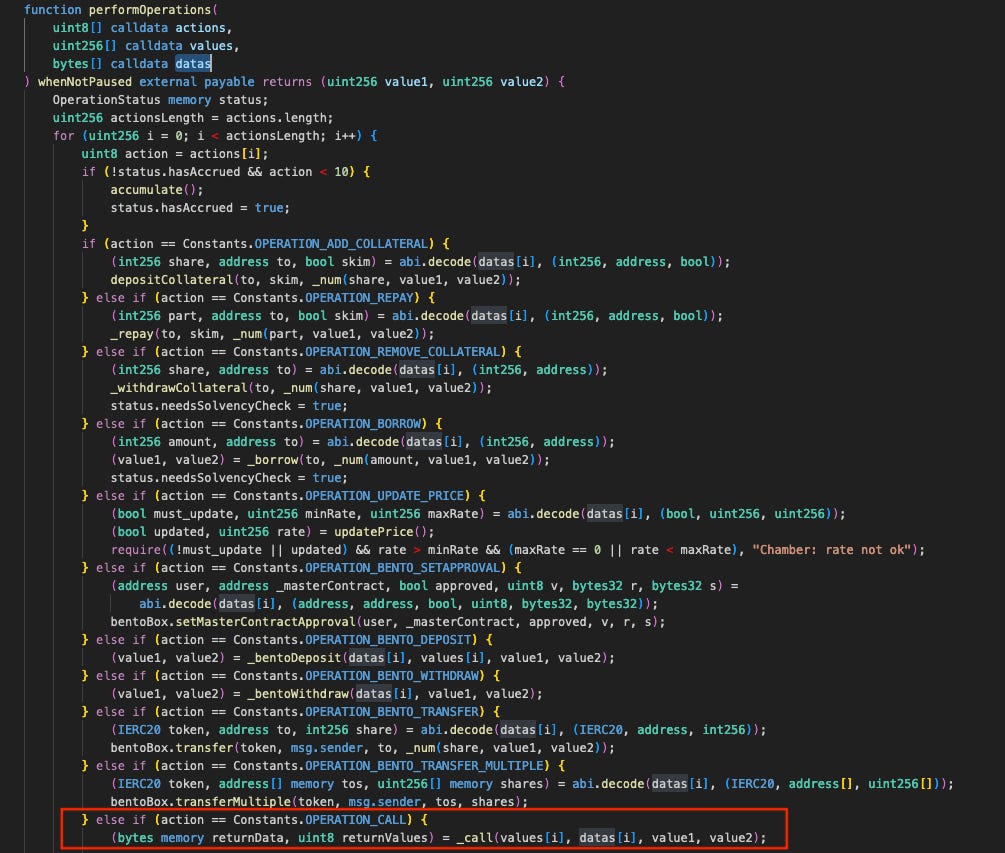Image resolution: width=1005 pixels, height=853 pixels.
Task: Click the OPERATION_REMOVE_COLLATERAL constant
Action: 403,351
